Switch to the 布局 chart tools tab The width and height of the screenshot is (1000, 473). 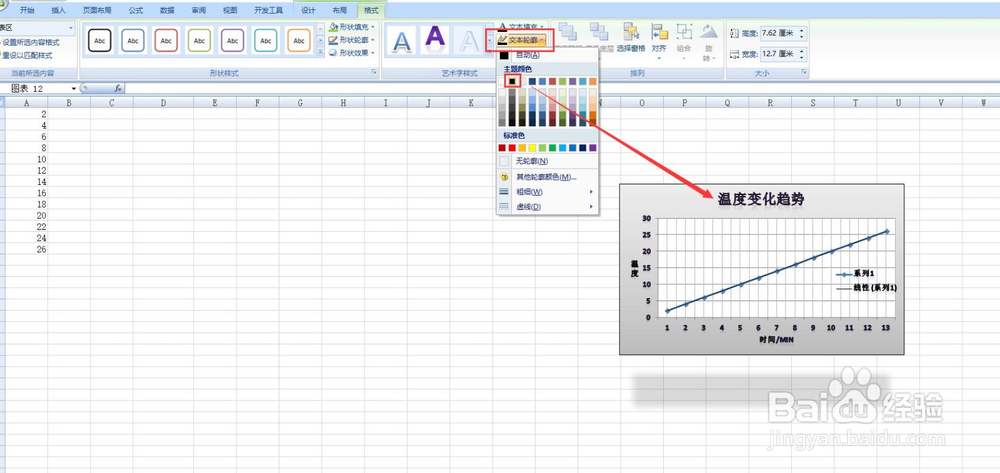tap(340, 11)
